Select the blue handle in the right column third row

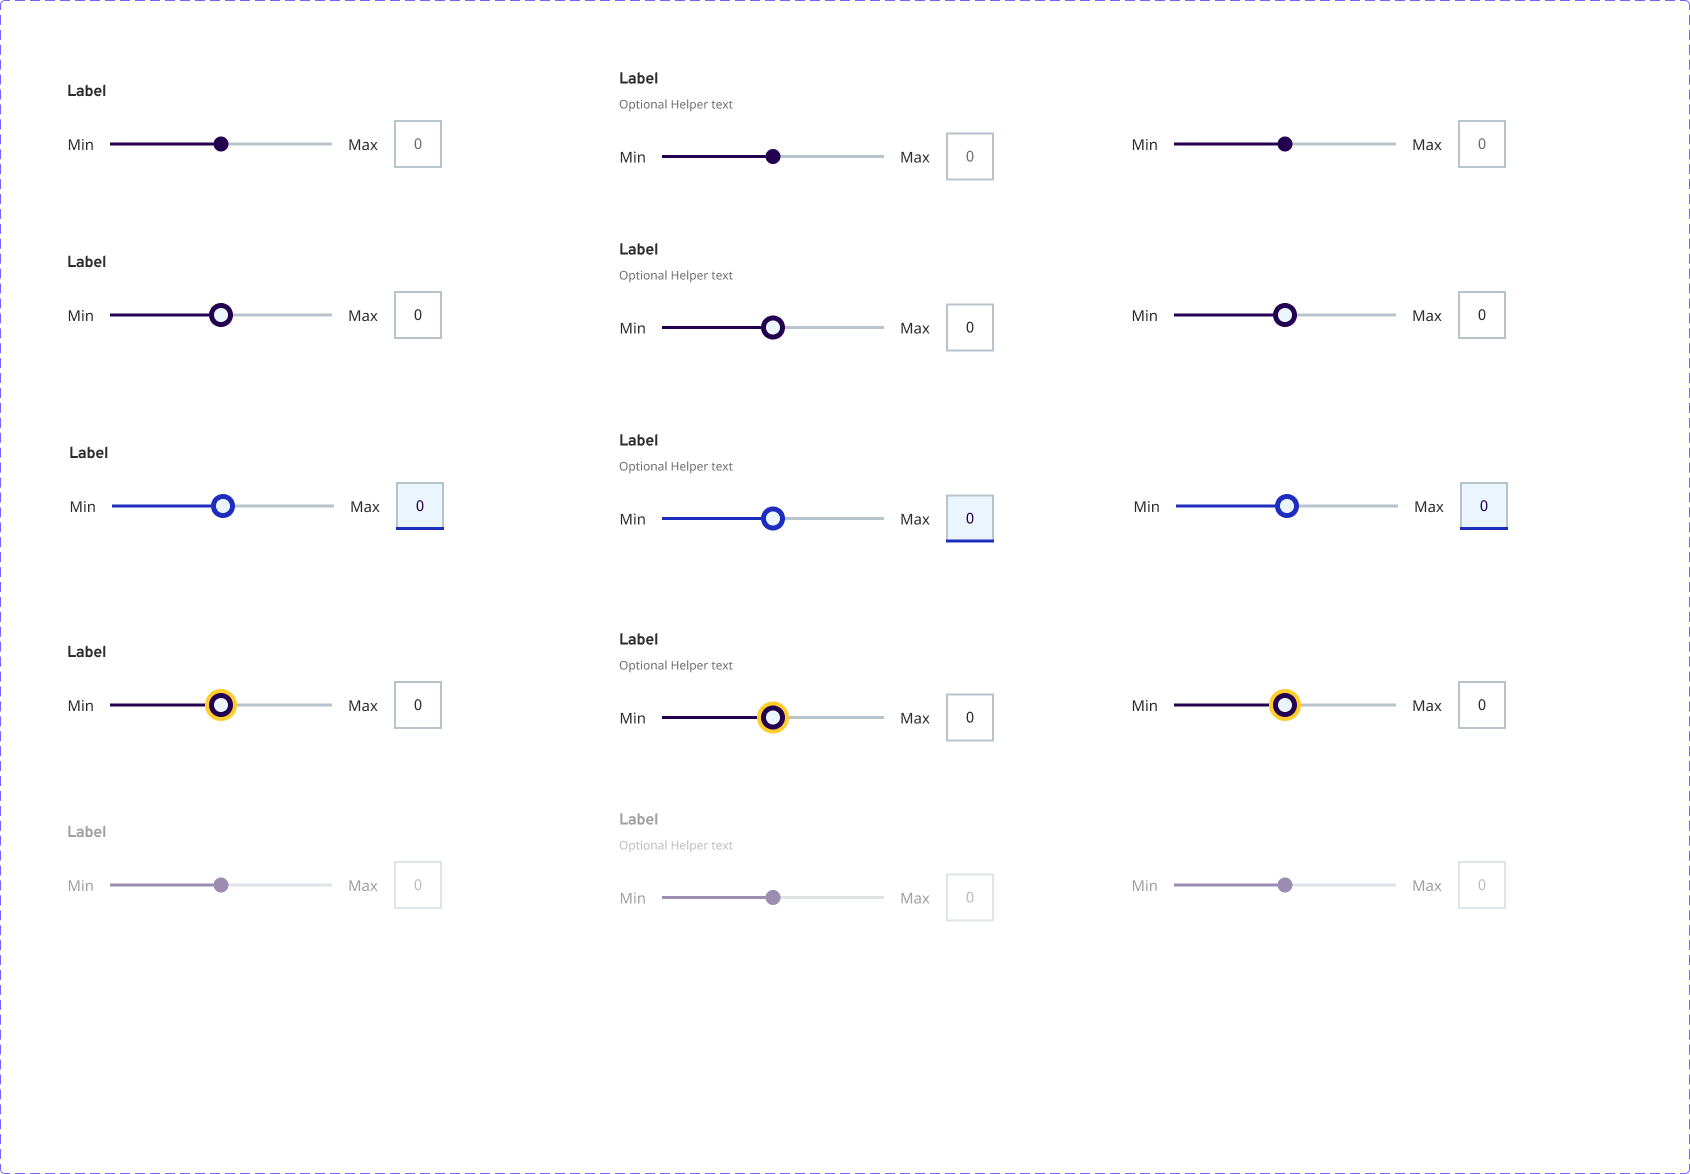click(1284, 506)
